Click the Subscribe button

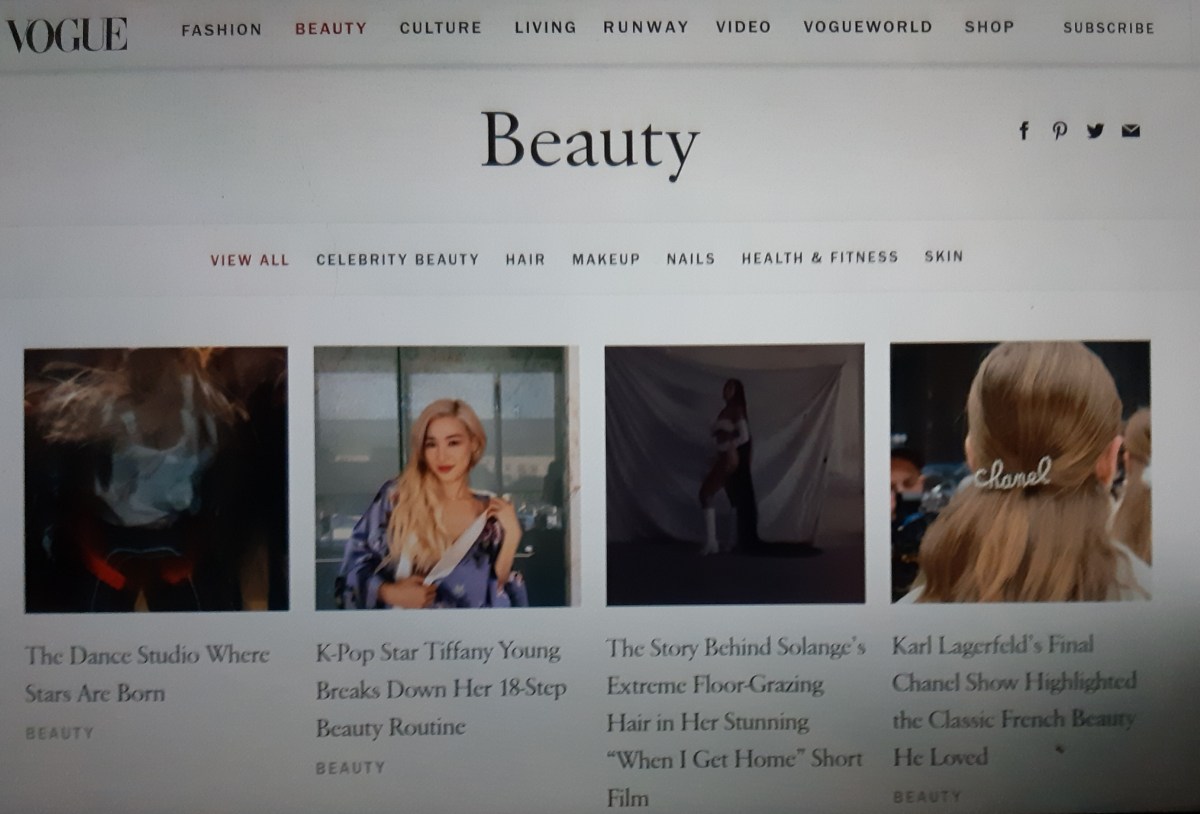click(x=1108, y=28)
